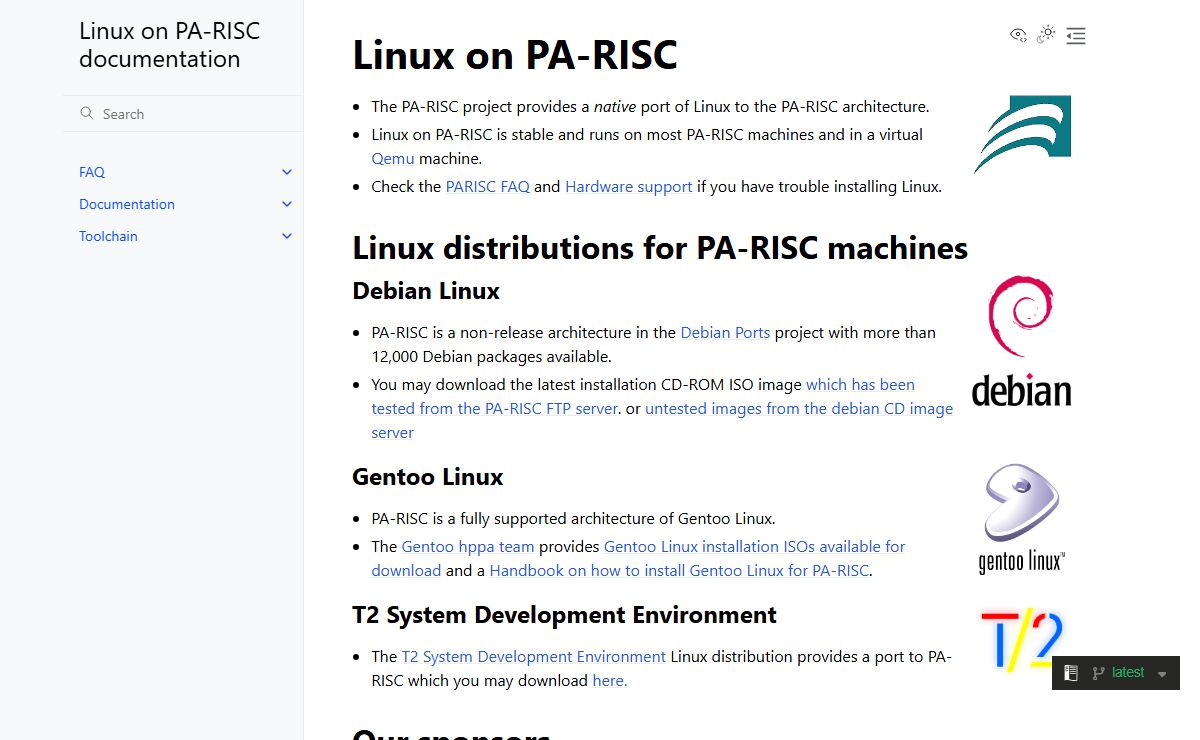Image resolution: width=1200 pixels, height=740 pixels.
Task: Click the magnifier search icon
Action: pos(87,113)
